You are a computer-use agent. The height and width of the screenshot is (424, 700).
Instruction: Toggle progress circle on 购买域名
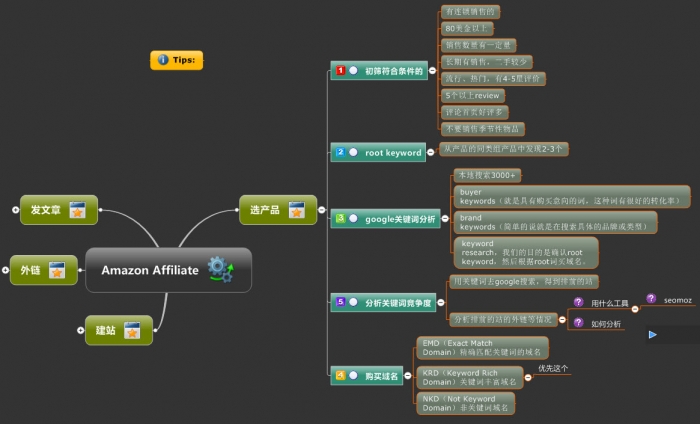tap(353, 375)
